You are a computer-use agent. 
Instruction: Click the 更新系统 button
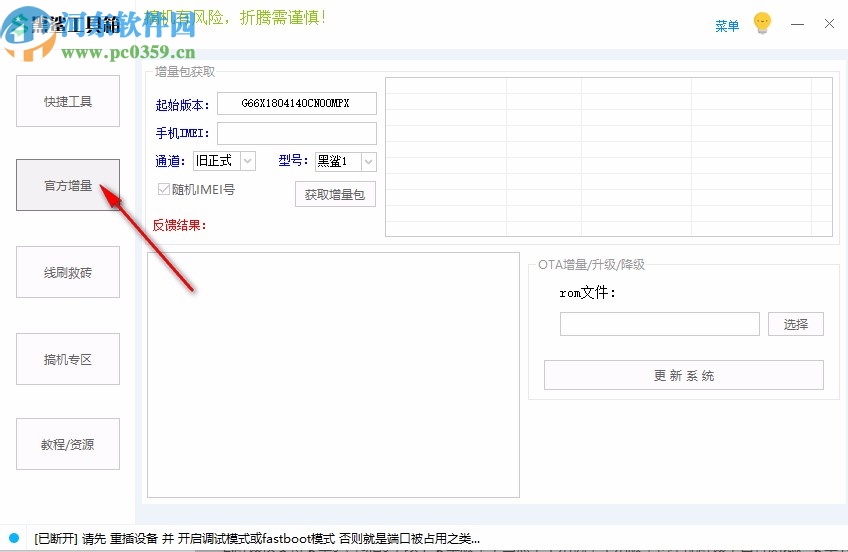pos(684,375)
